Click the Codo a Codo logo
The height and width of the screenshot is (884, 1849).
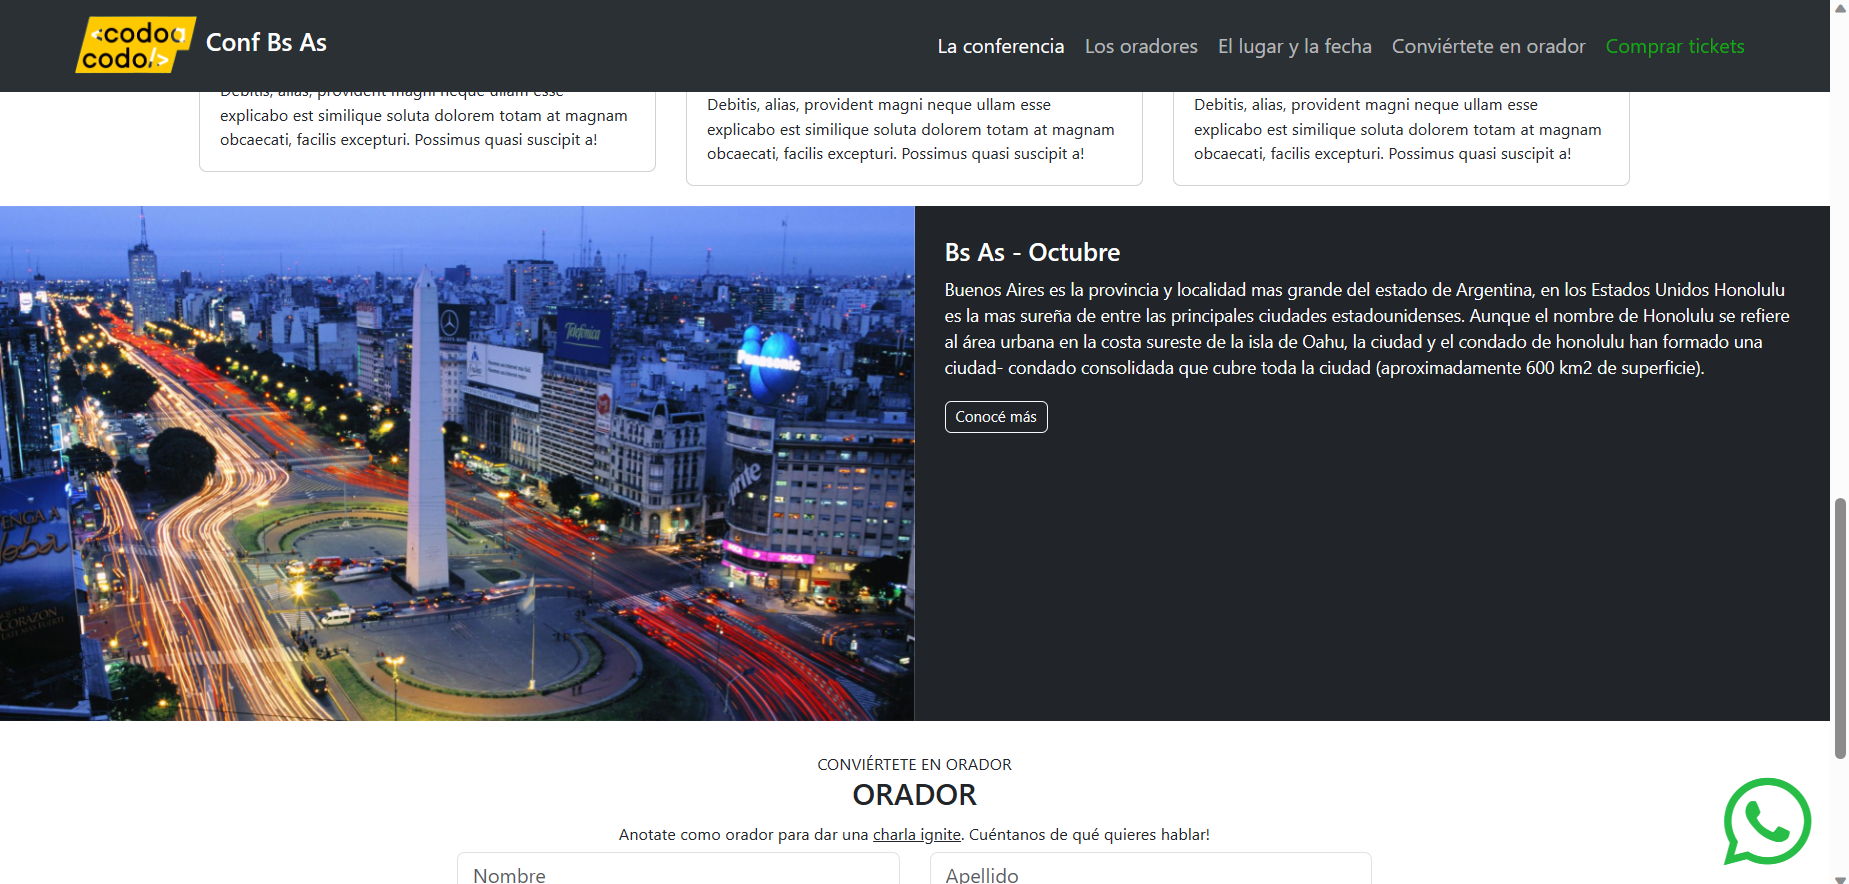[135, 45]
